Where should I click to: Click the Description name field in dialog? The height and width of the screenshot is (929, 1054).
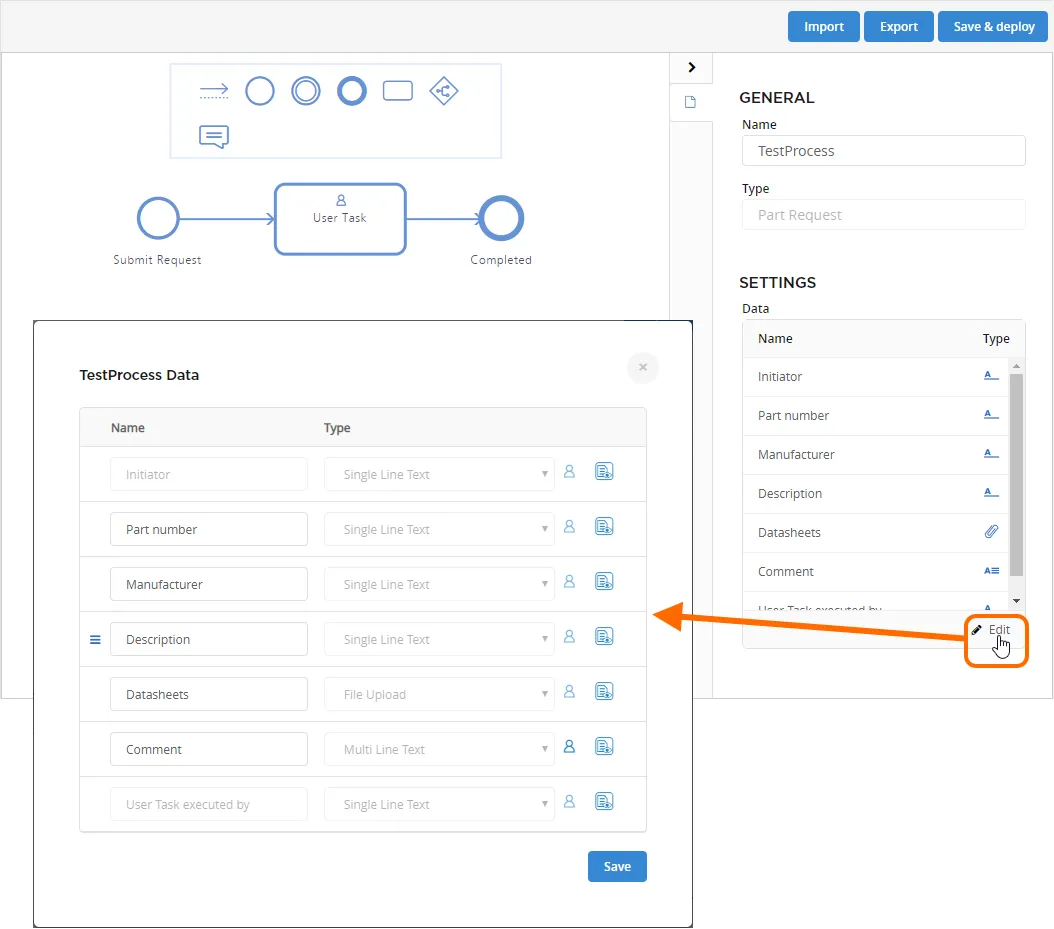pyautogui.click(x=209, y=639)
